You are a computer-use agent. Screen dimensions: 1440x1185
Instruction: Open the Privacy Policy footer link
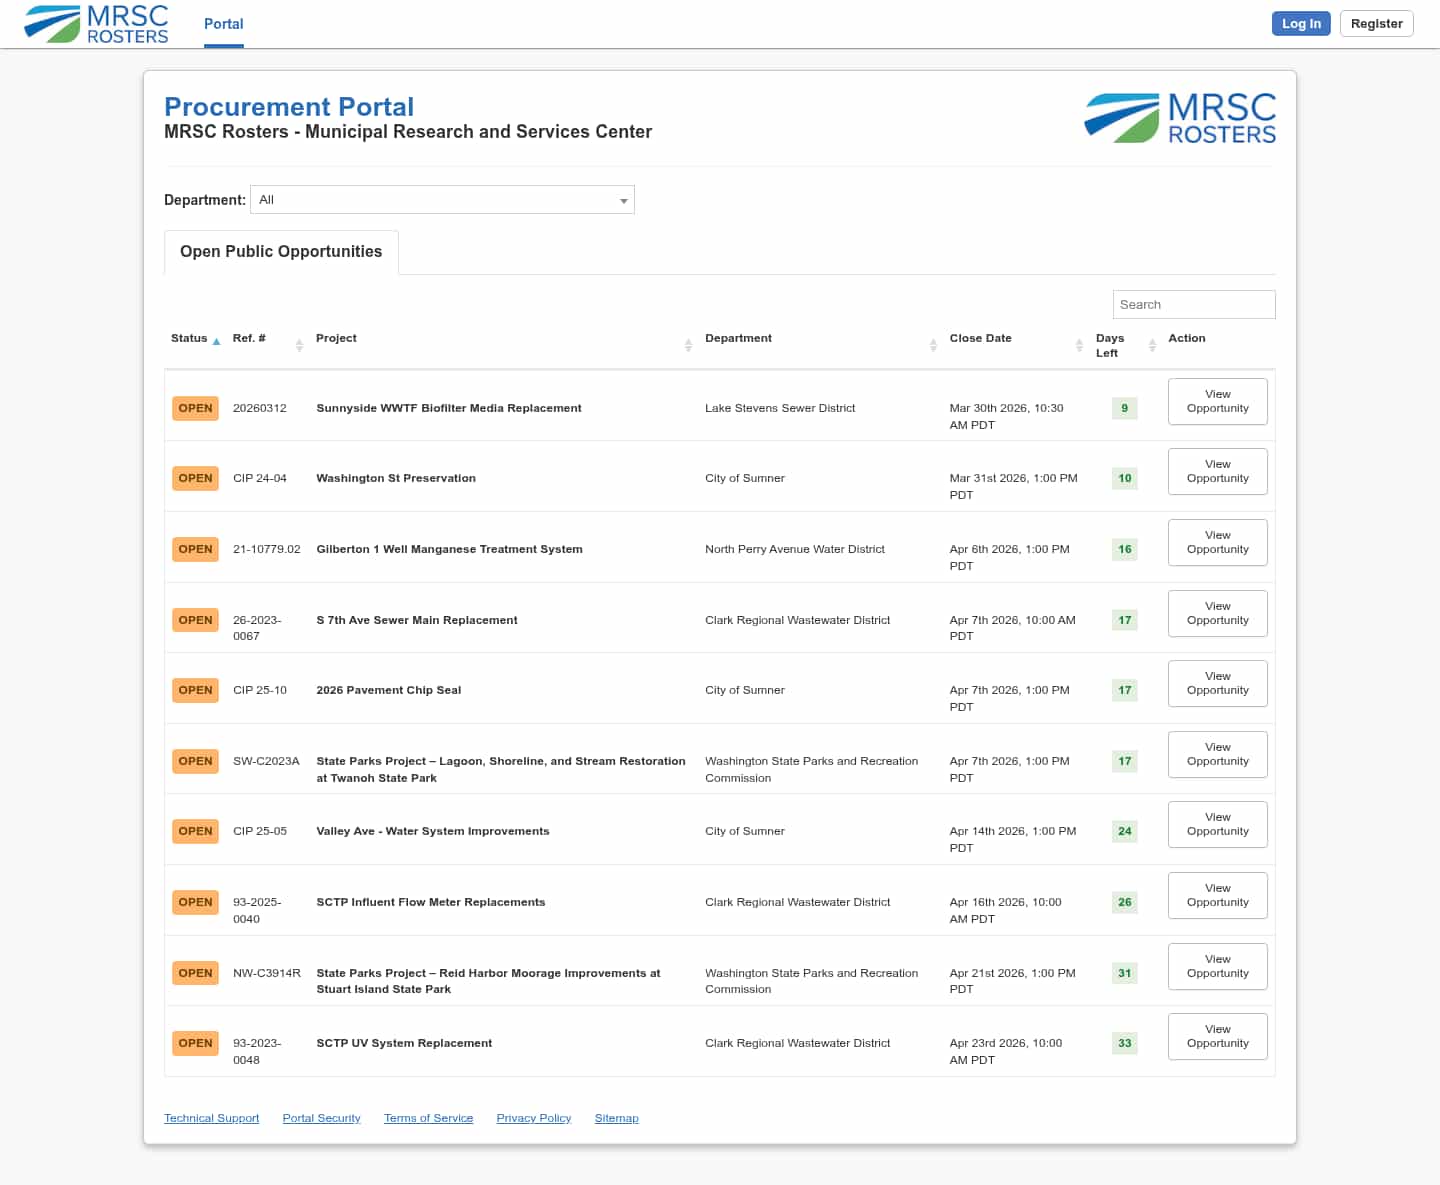click(533, 1118)
